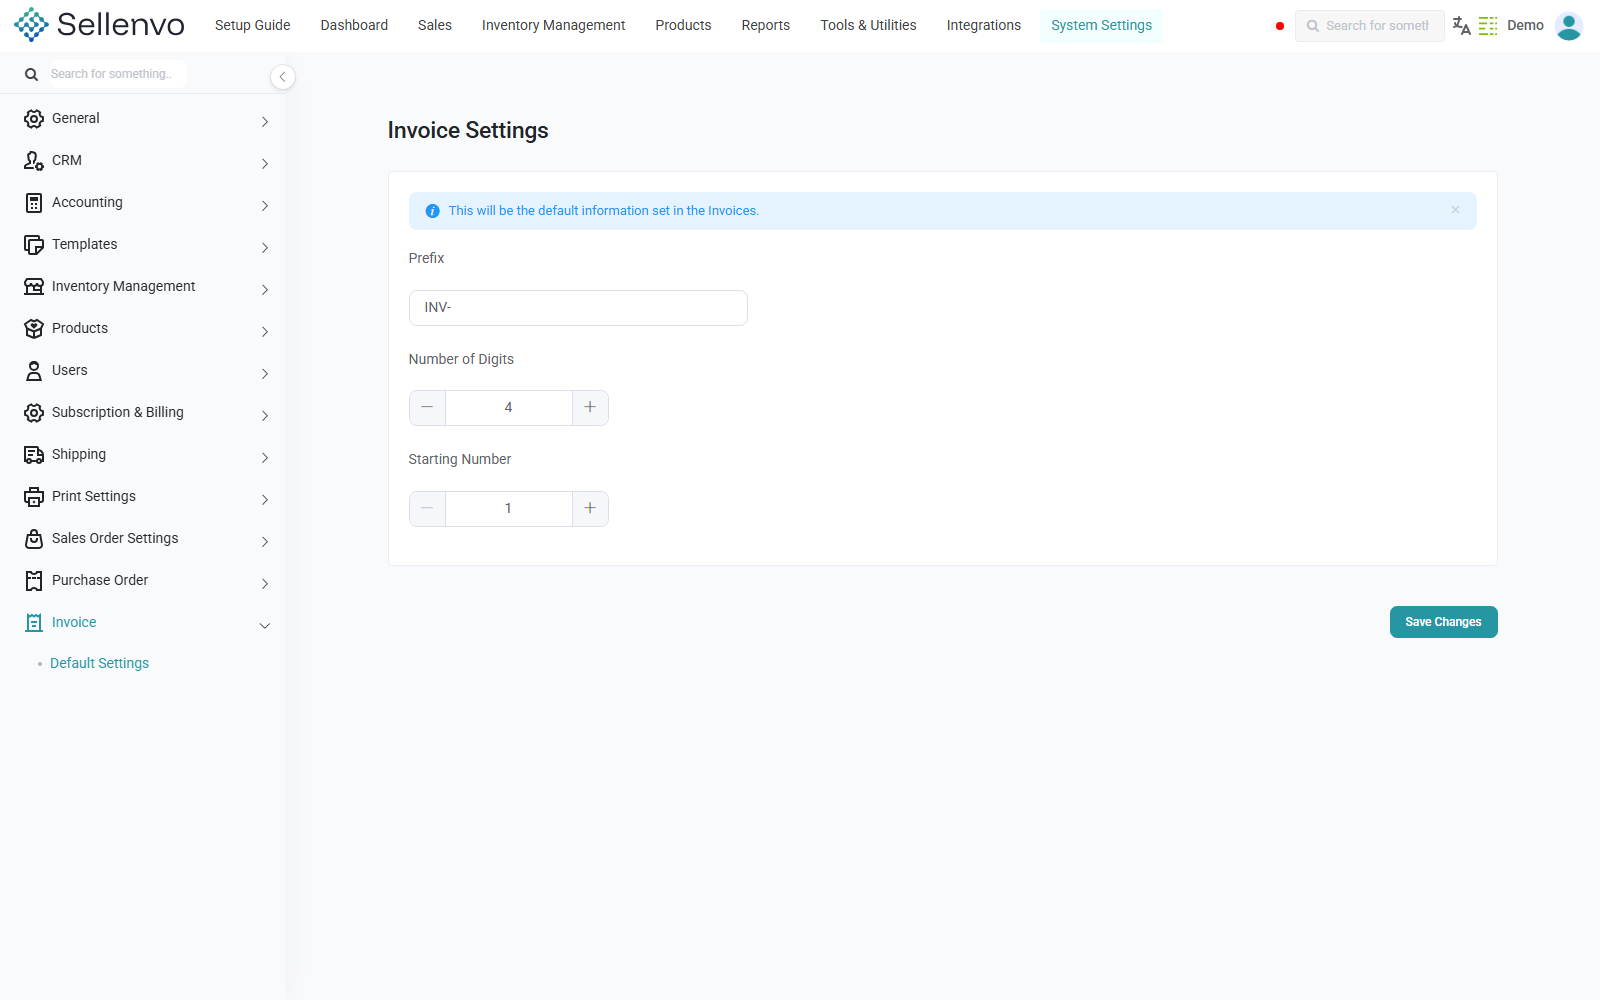
Task: Click the Starting Number value field
Action: click(508, 509)
